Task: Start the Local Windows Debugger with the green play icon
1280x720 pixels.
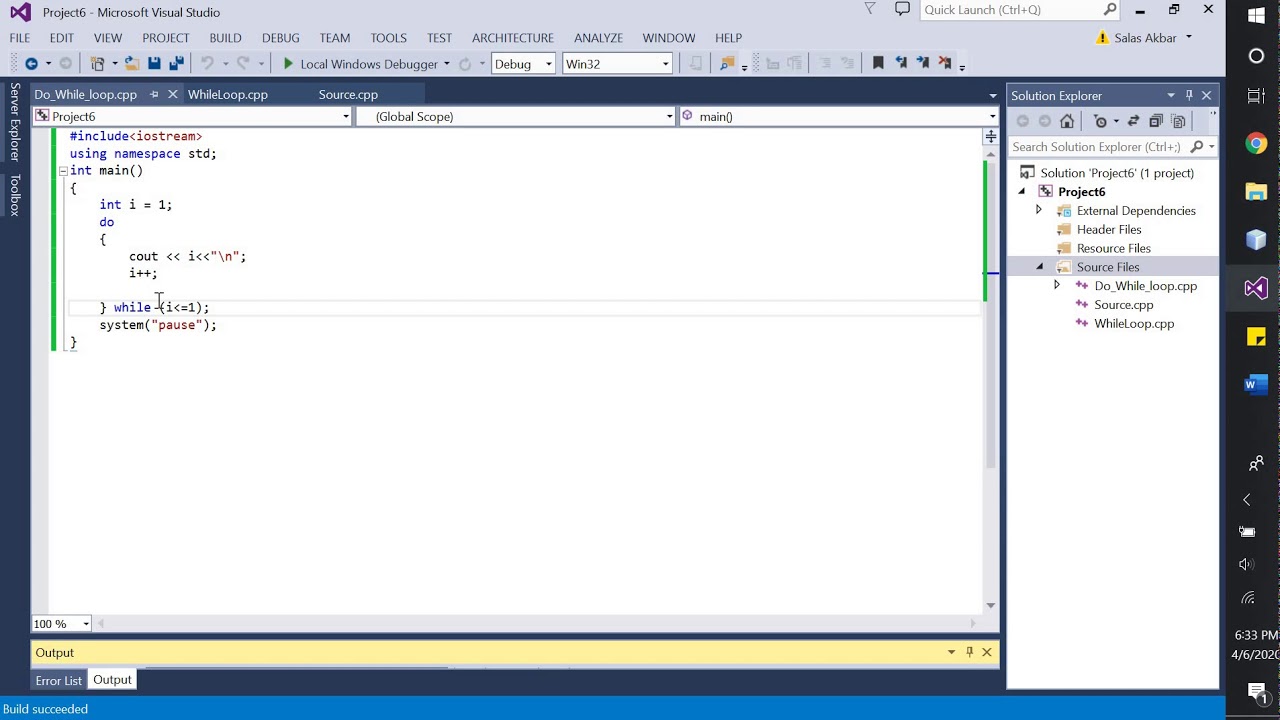Action: click(288, 63)
